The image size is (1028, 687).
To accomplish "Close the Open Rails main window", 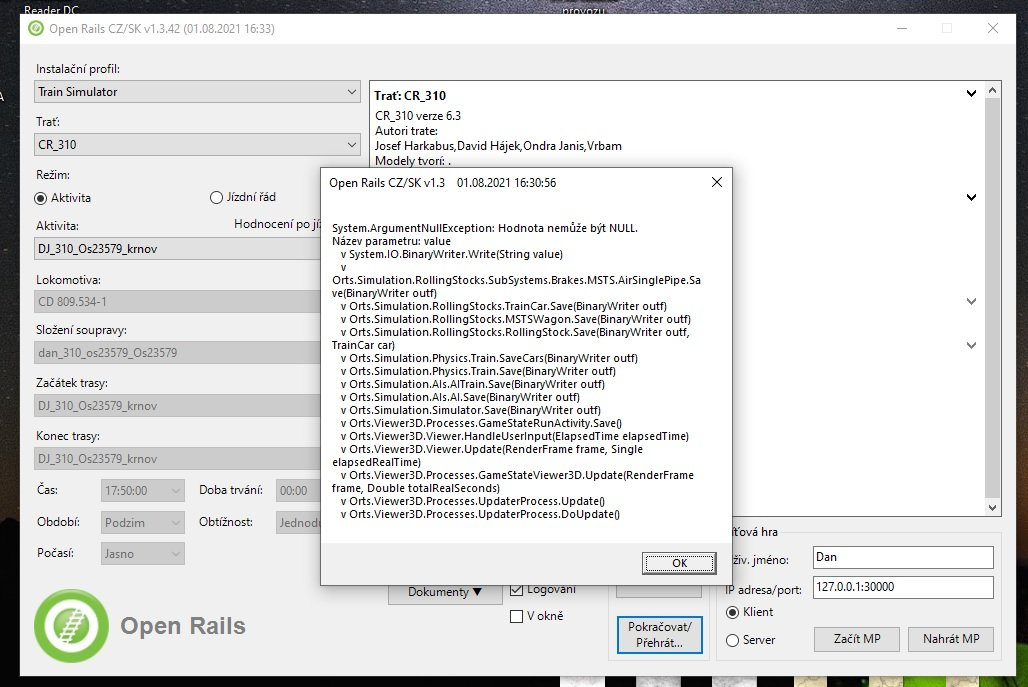I will [x=993, y=28].
